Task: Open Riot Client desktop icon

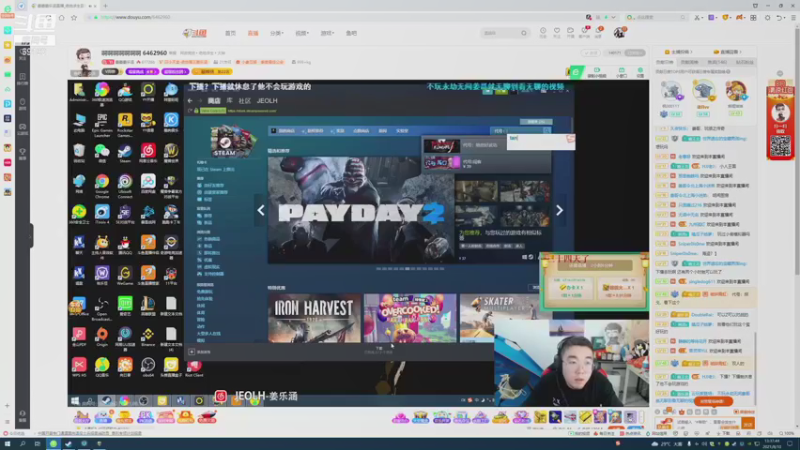Action: 194,367
